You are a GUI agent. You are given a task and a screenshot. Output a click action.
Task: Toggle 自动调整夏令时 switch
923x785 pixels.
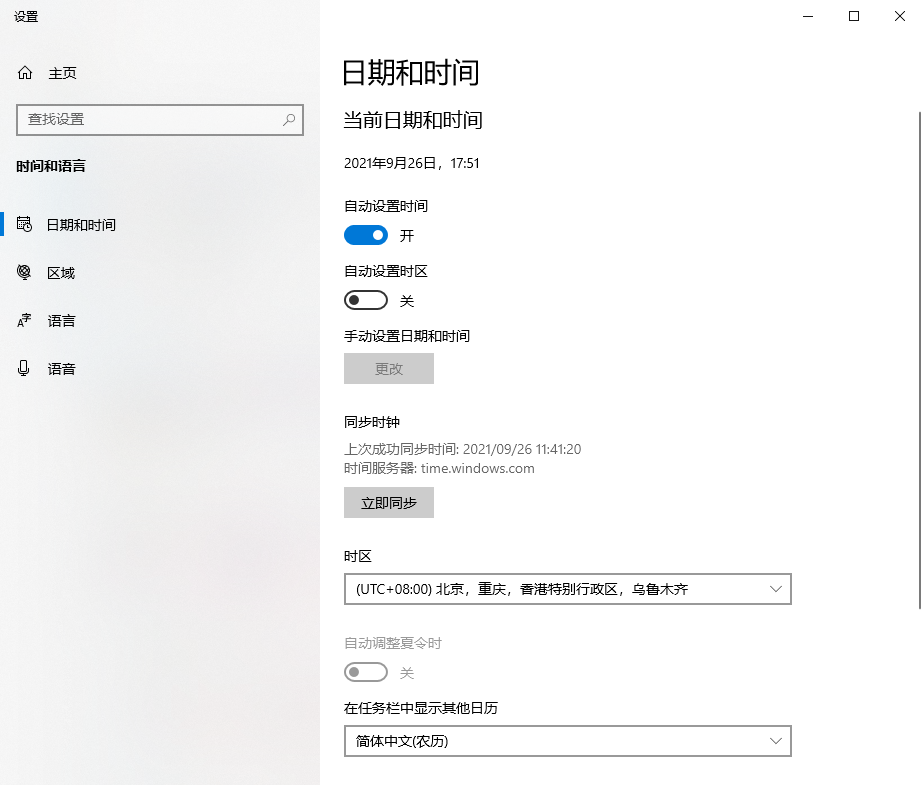tap(366, 673)
